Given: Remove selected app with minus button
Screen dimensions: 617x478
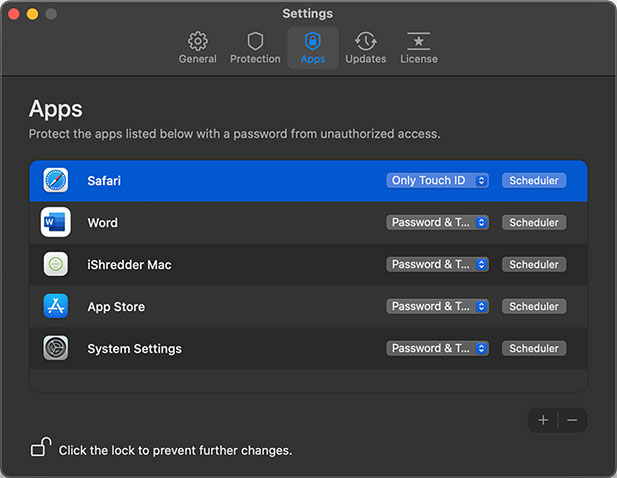Looking at the screenshot, I should 572,420.
